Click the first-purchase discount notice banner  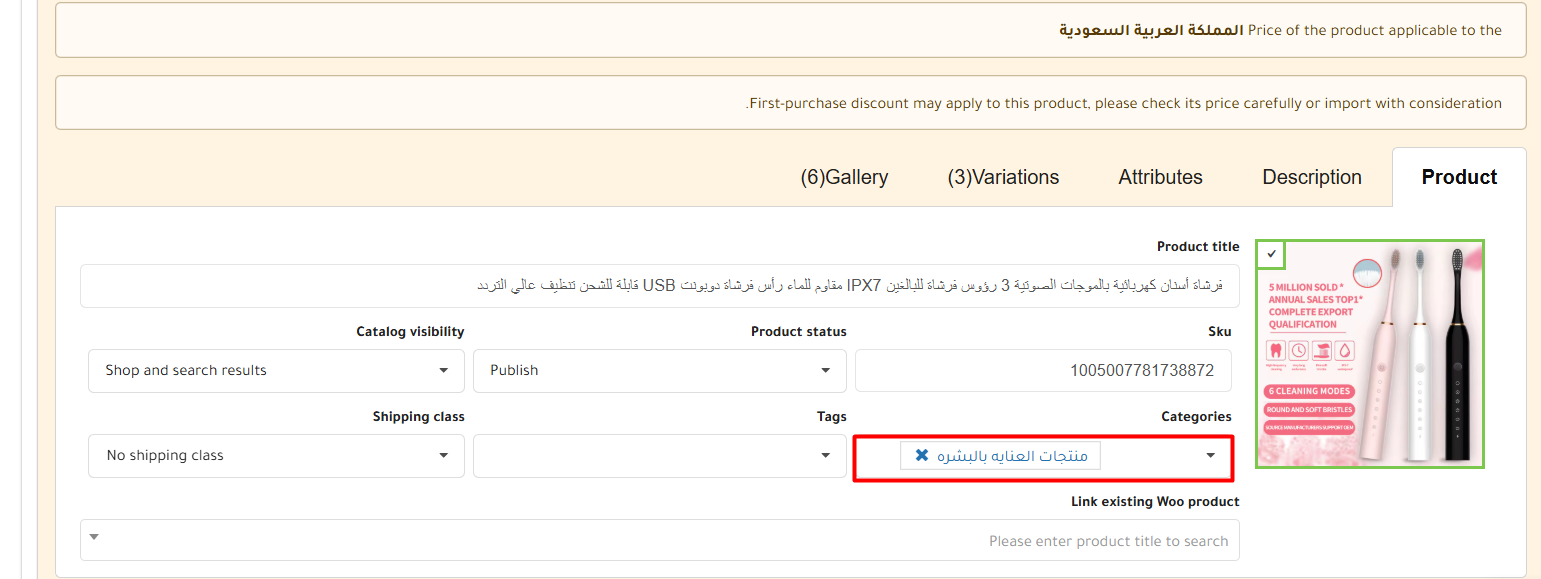coord(790,103)
